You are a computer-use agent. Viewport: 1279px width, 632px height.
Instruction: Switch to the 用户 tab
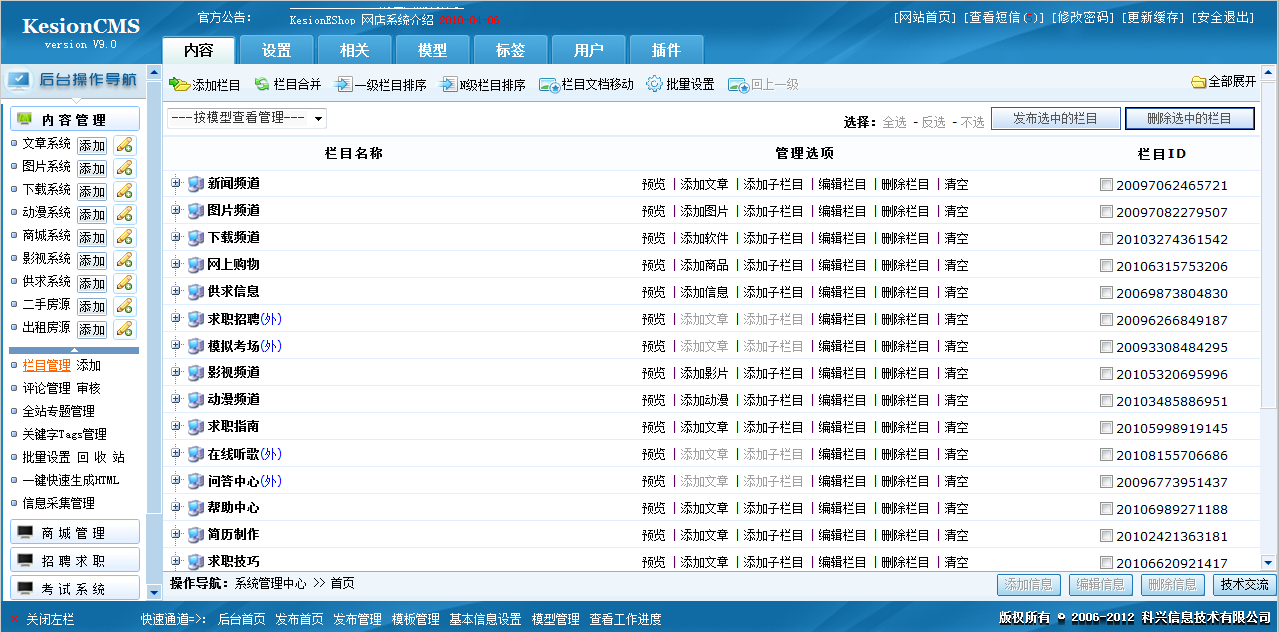(x=588, y=50)
